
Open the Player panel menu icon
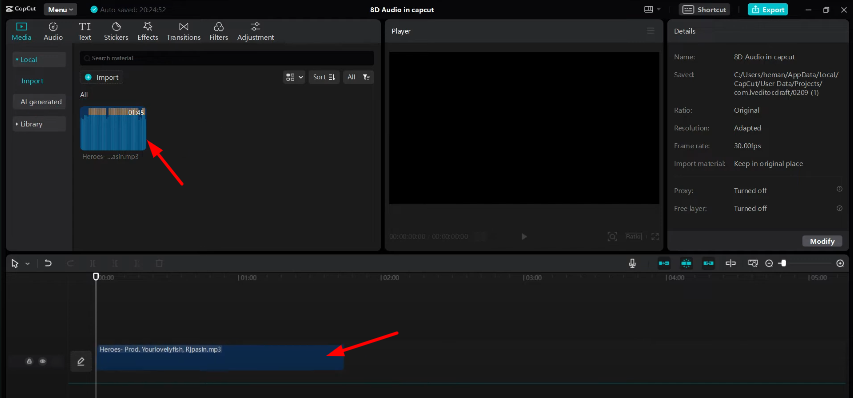coord(651,31)
